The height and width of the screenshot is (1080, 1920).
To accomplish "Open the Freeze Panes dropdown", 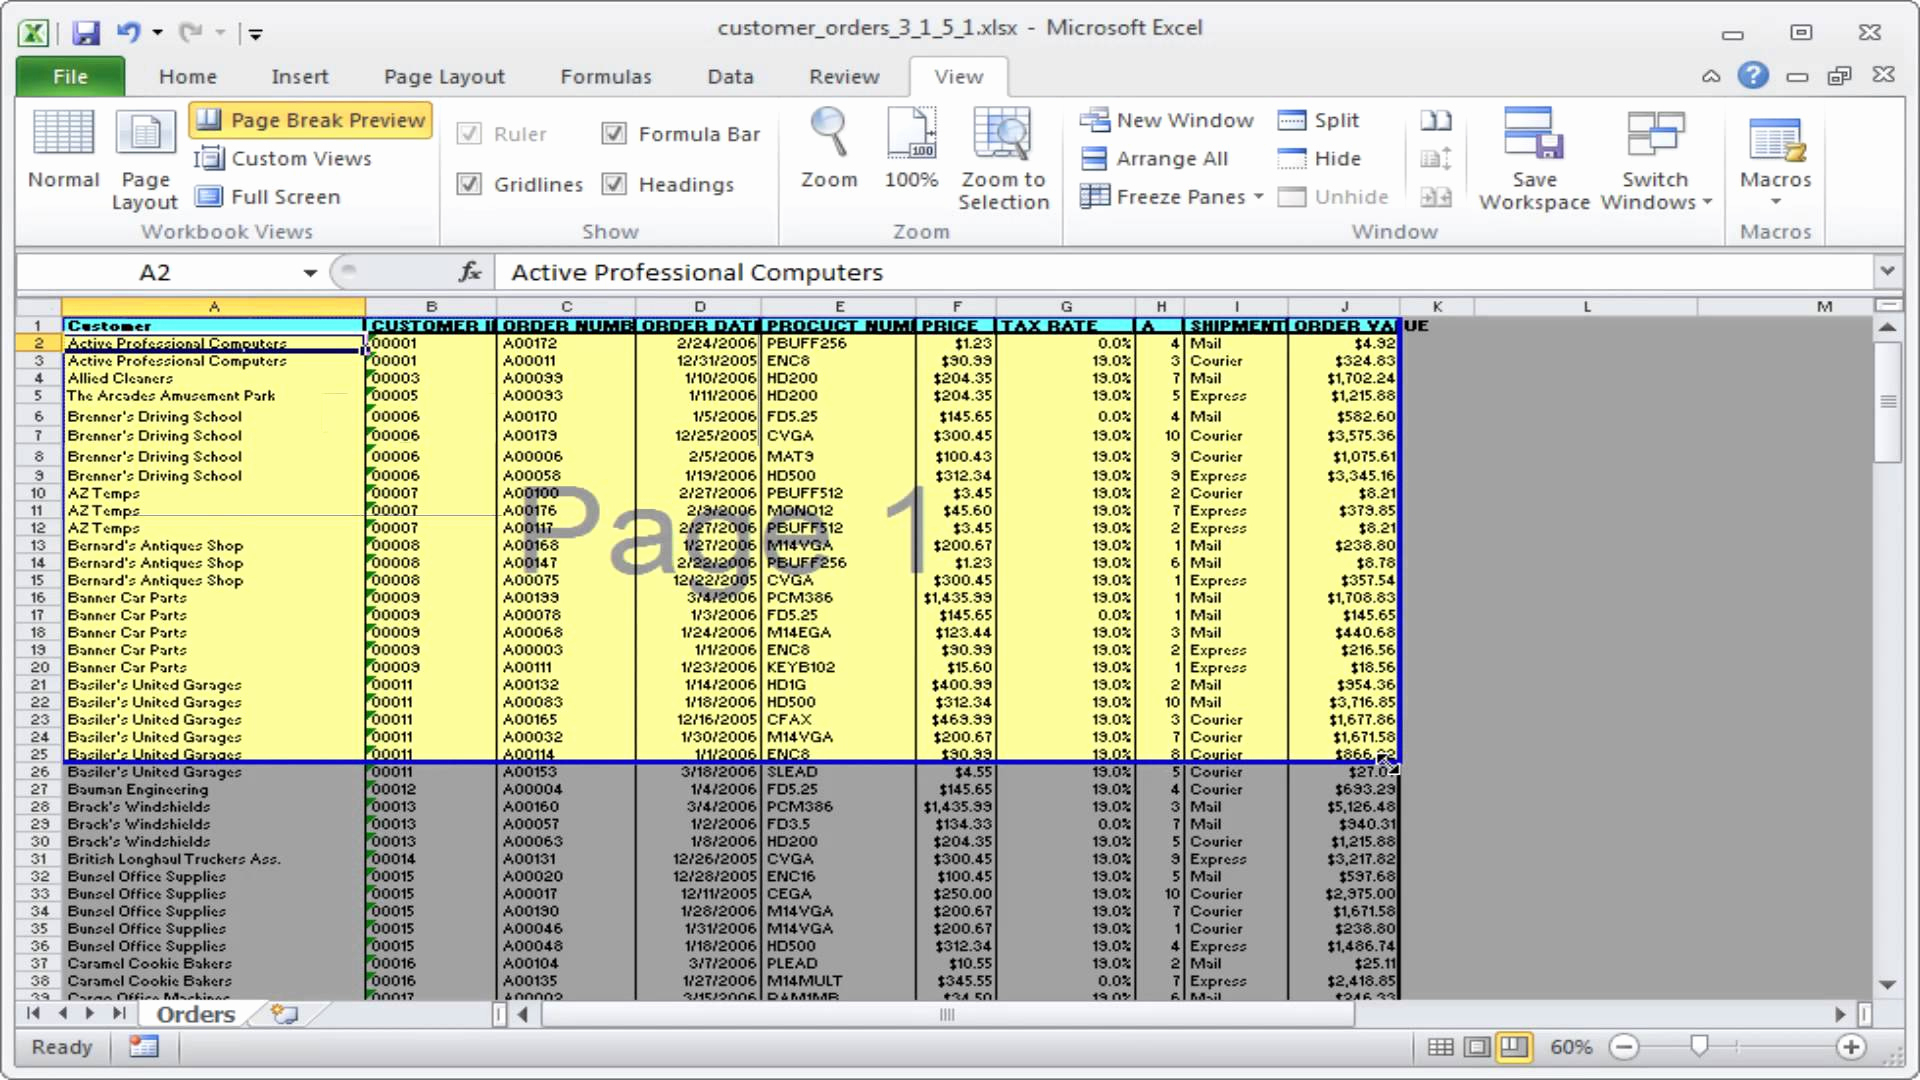I will tap(1171, 196).
